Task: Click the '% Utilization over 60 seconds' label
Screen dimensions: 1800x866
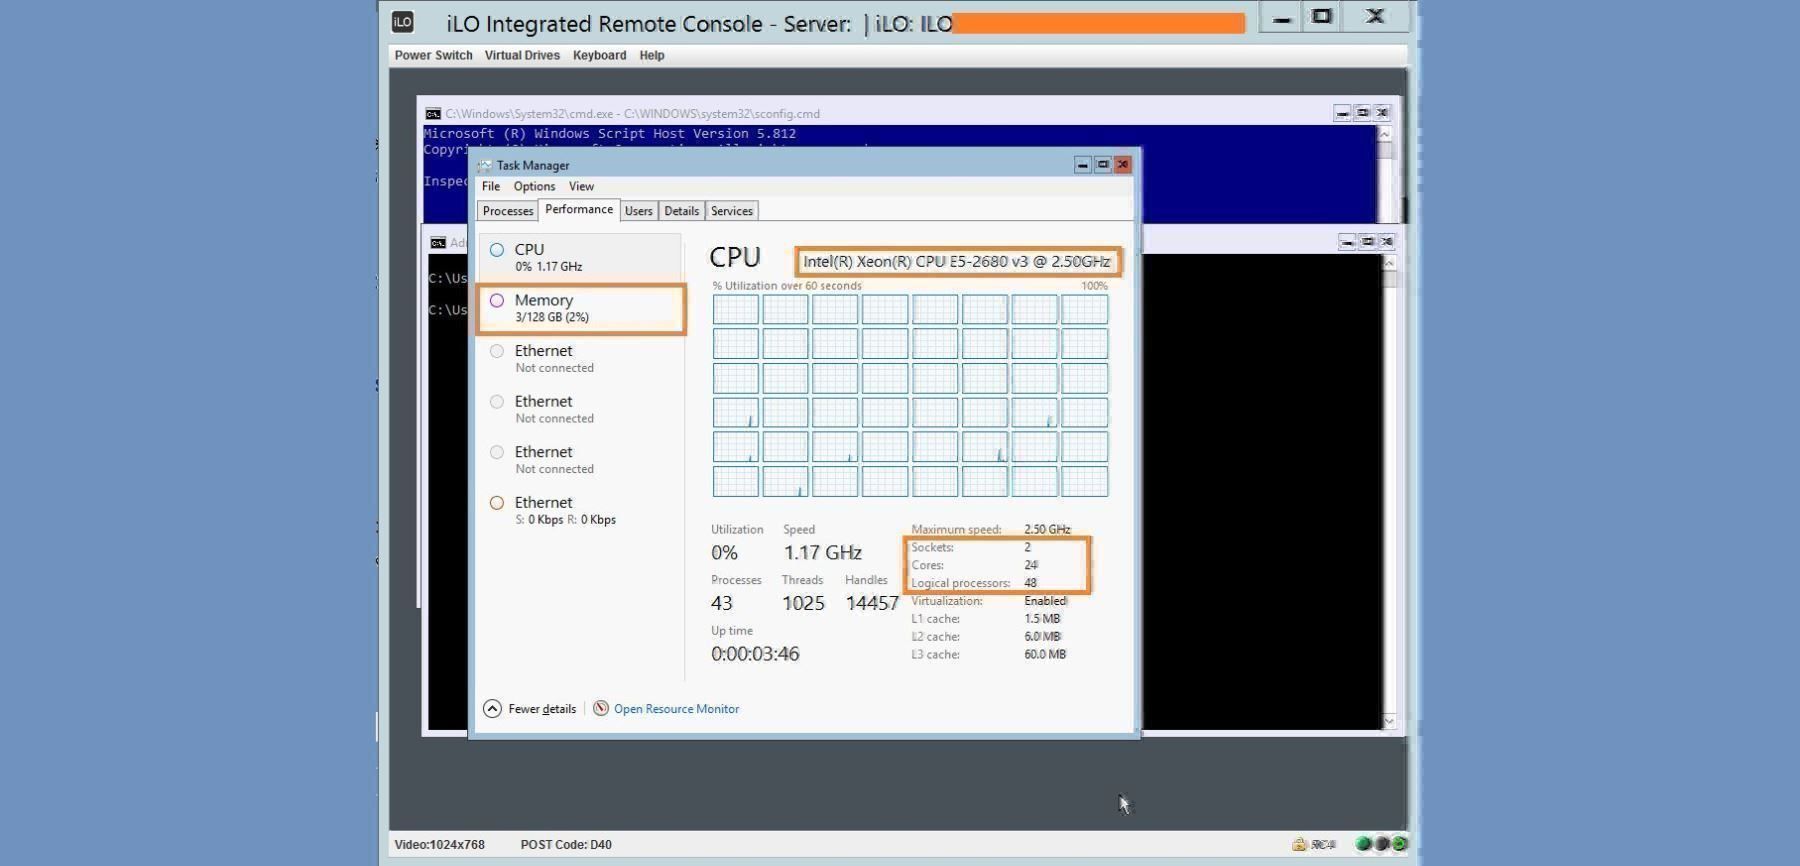Action: 787,286
